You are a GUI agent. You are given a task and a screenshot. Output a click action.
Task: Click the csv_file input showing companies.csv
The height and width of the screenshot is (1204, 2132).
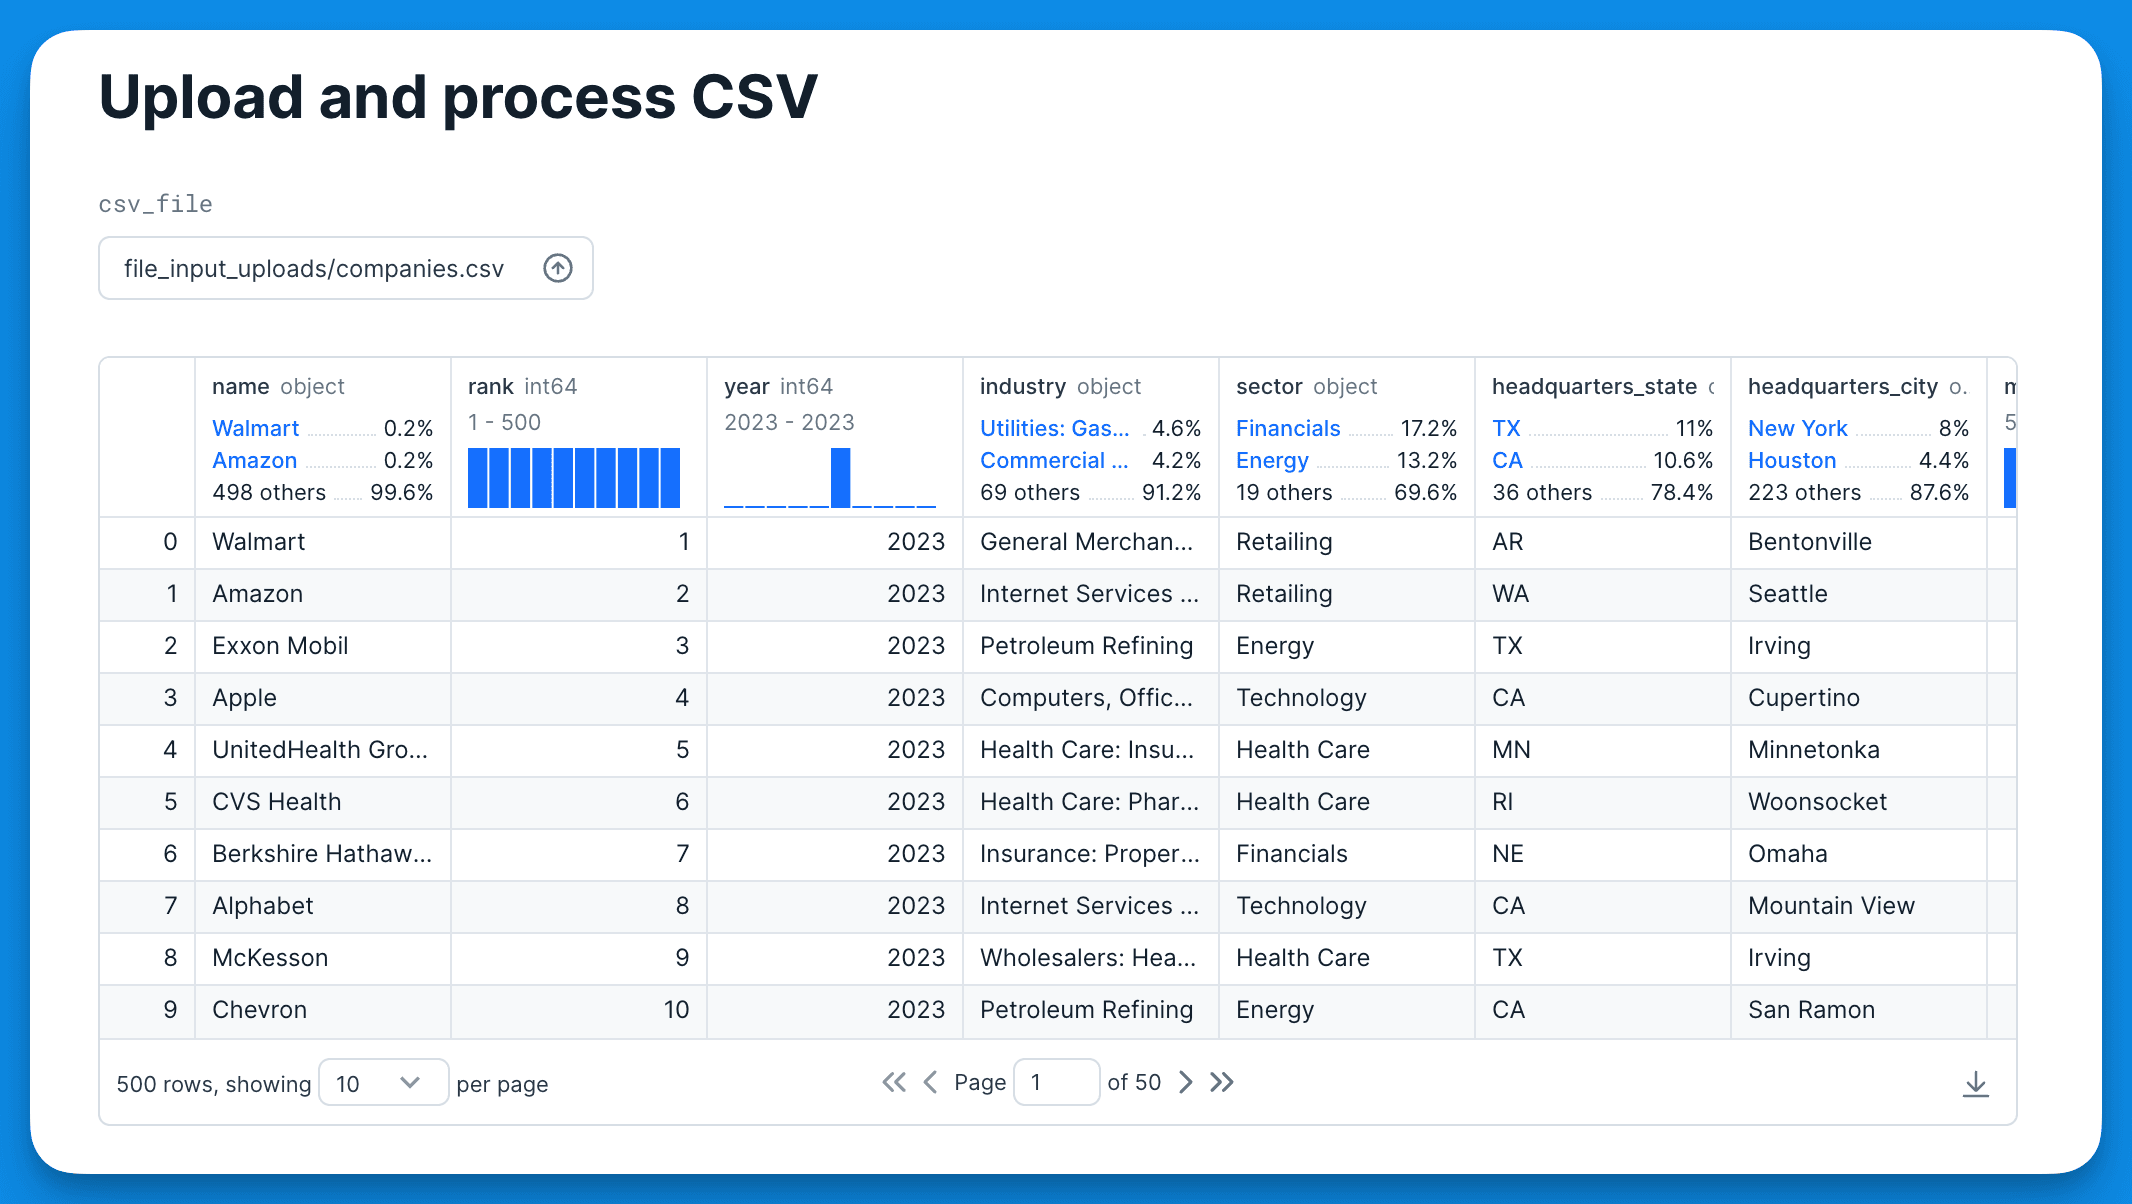click(346, 268)
